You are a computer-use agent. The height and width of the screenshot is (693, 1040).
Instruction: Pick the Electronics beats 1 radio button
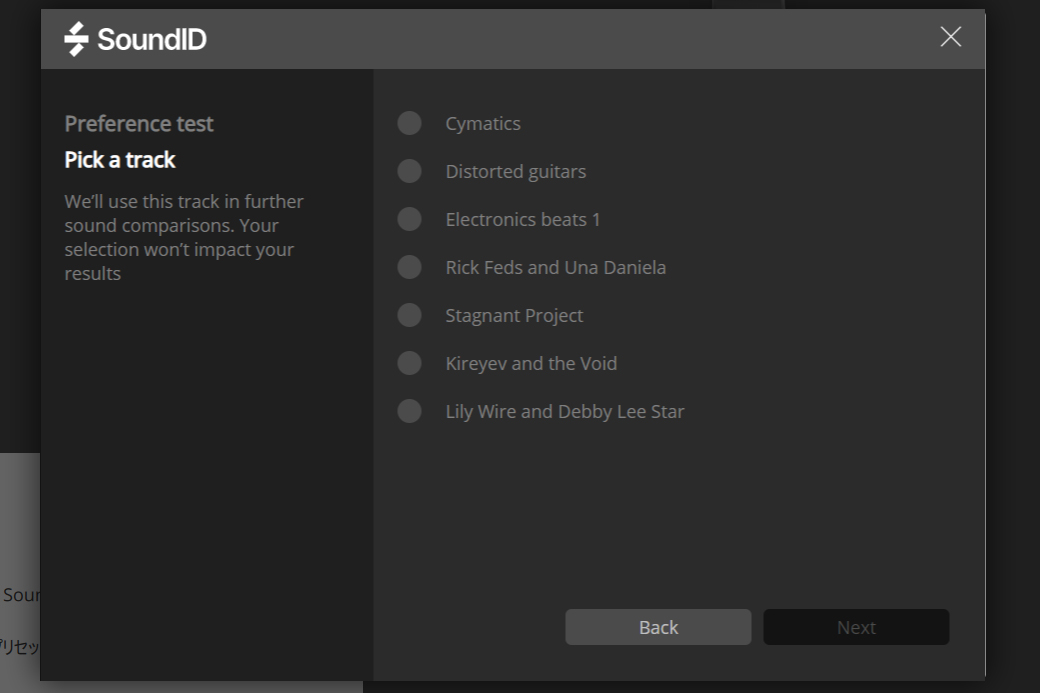click(409, 219)
